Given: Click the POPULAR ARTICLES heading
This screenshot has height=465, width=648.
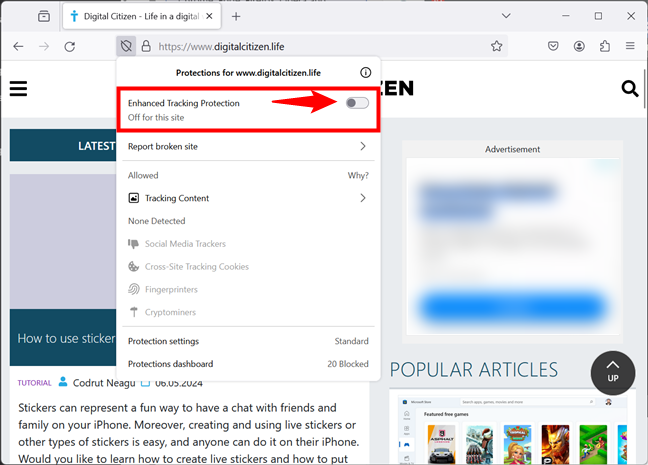Looking at the screenshot, I should (474, 370).
